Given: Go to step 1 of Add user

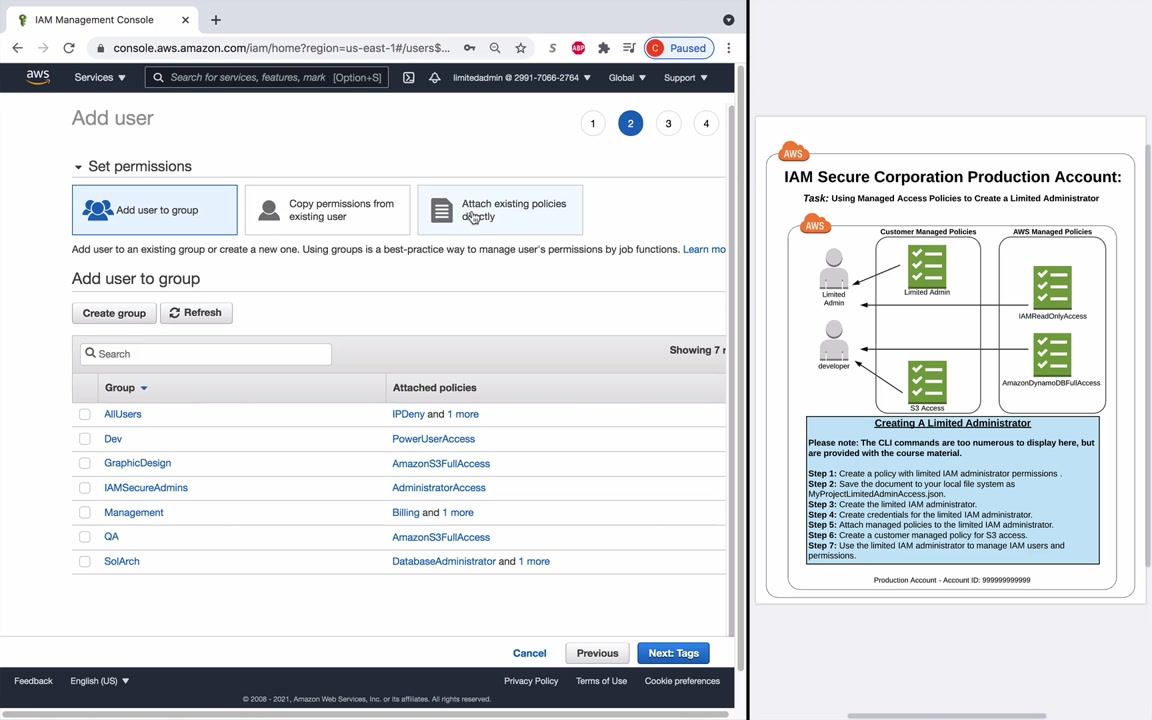Looking at the screenshot, I should [x=593, y=123].
